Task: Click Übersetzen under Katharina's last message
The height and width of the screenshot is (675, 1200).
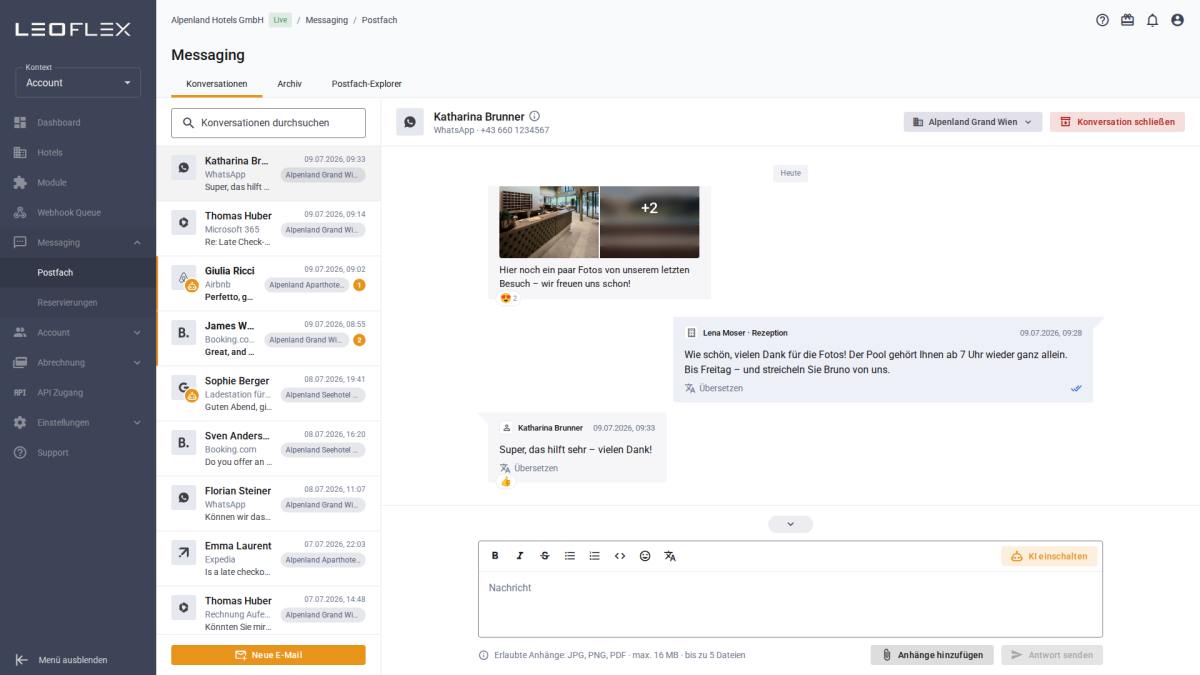Action: tap(528, 468)
